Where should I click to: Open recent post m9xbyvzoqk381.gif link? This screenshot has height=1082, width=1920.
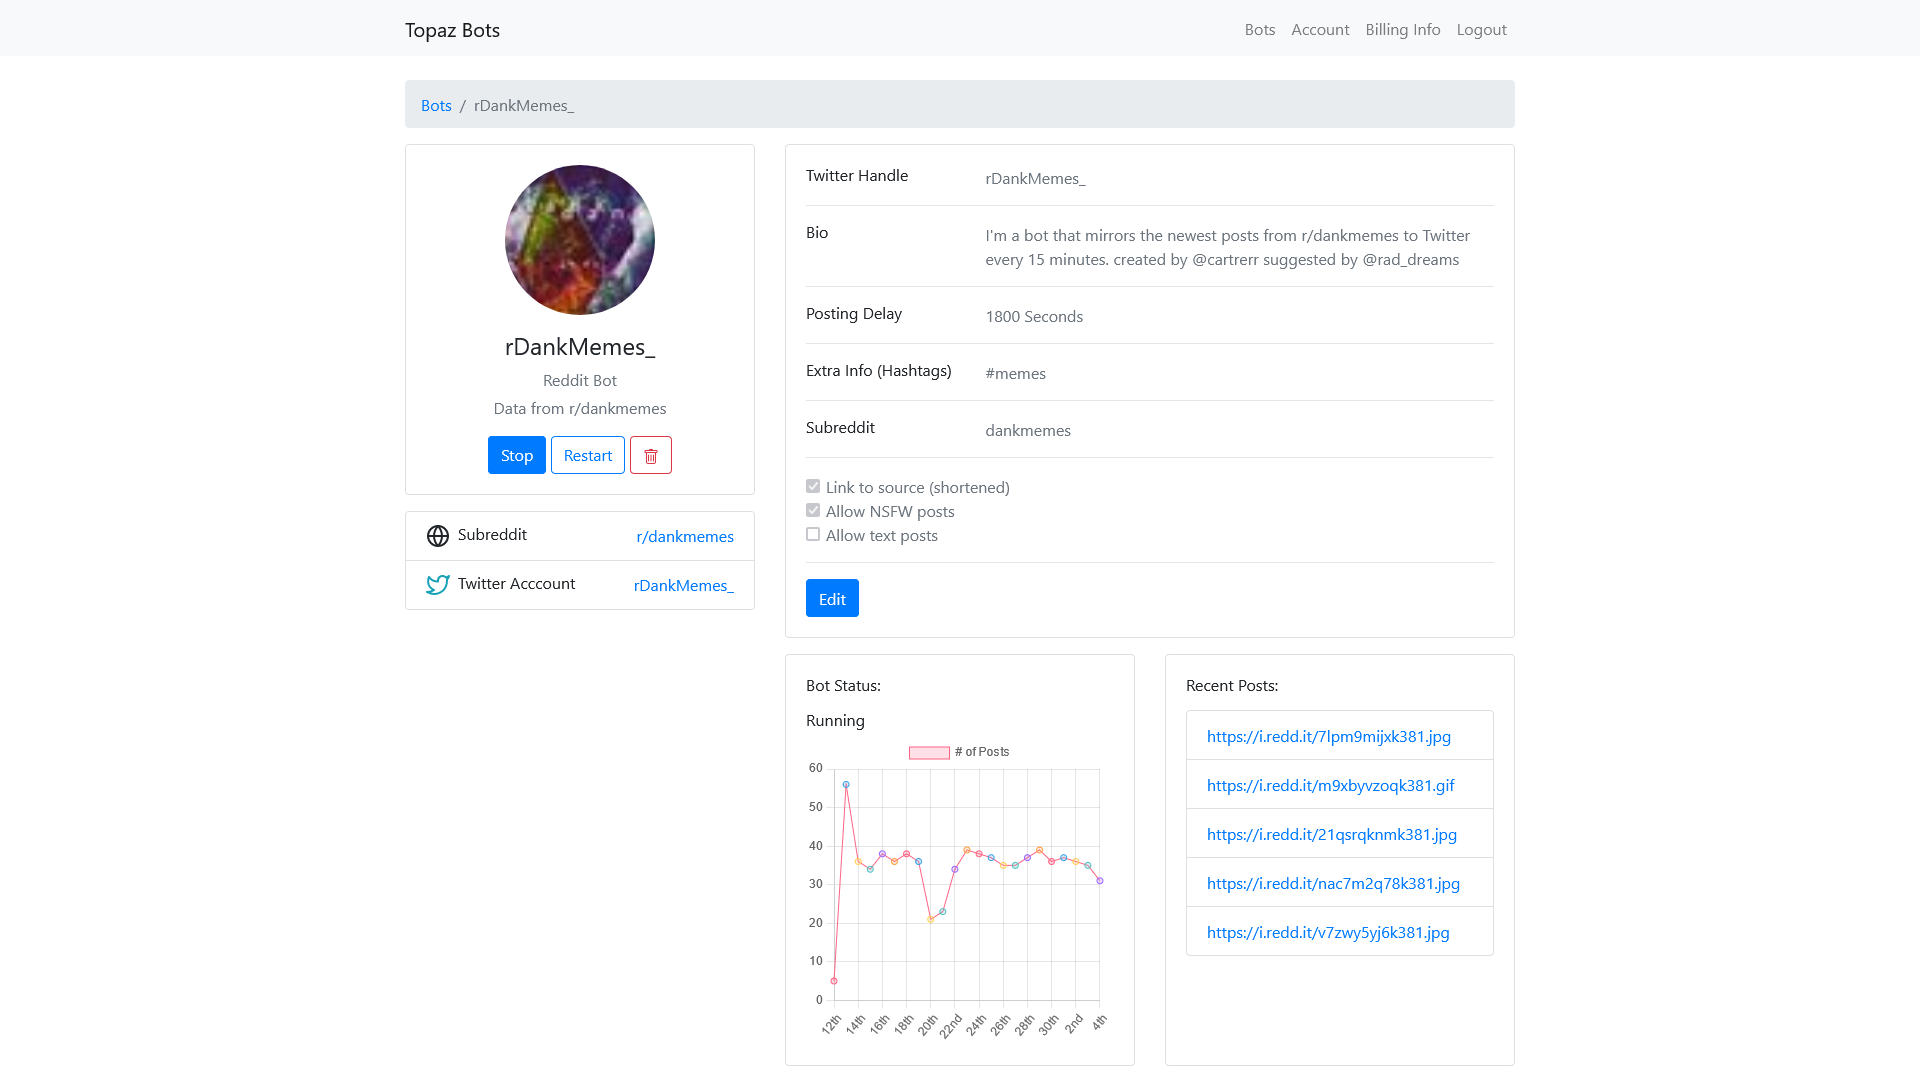coord(1331,785)
